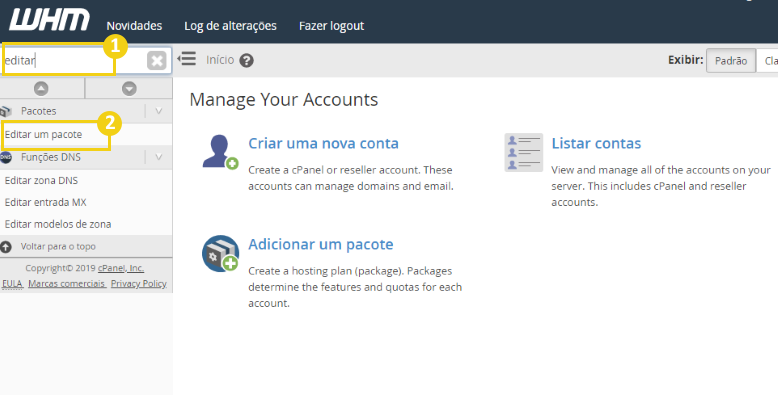The width and height of the screenshot is (778, 395).
Task: Open the help question mark icon beside Início
Action: [x=246, y=61]
